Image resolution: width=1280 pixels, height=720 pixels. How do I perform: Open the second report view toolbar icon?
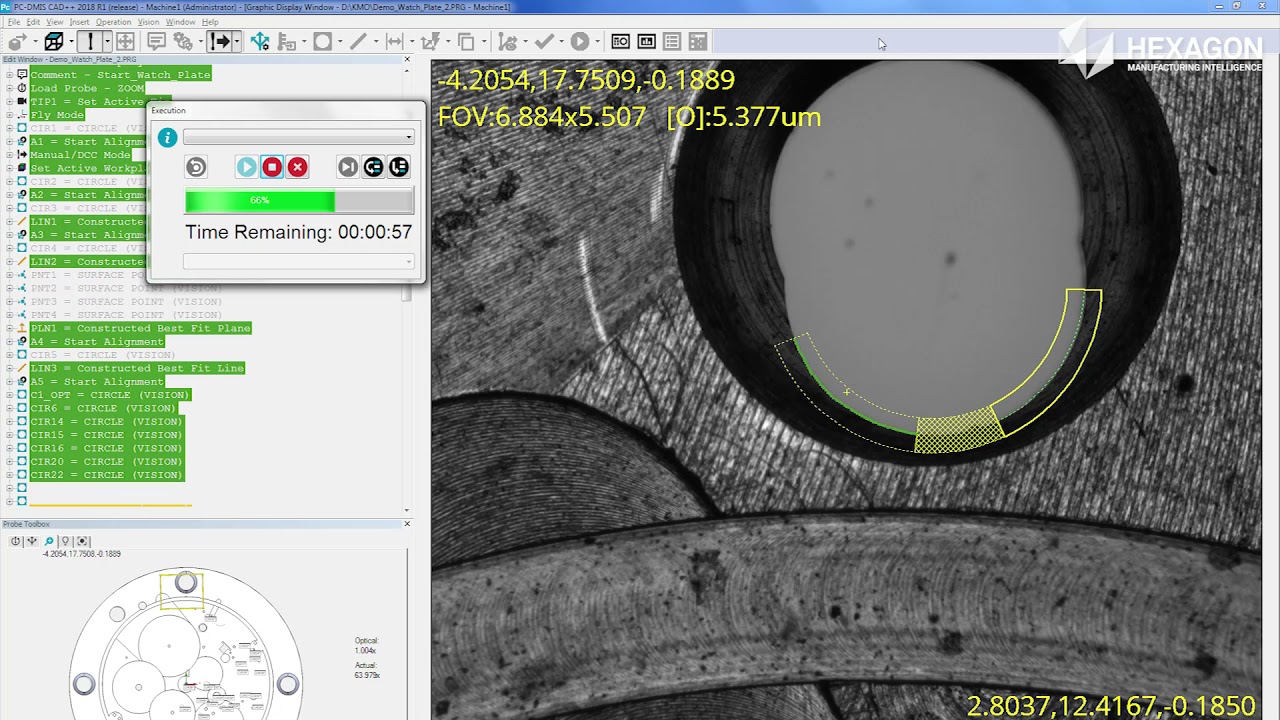647,41
